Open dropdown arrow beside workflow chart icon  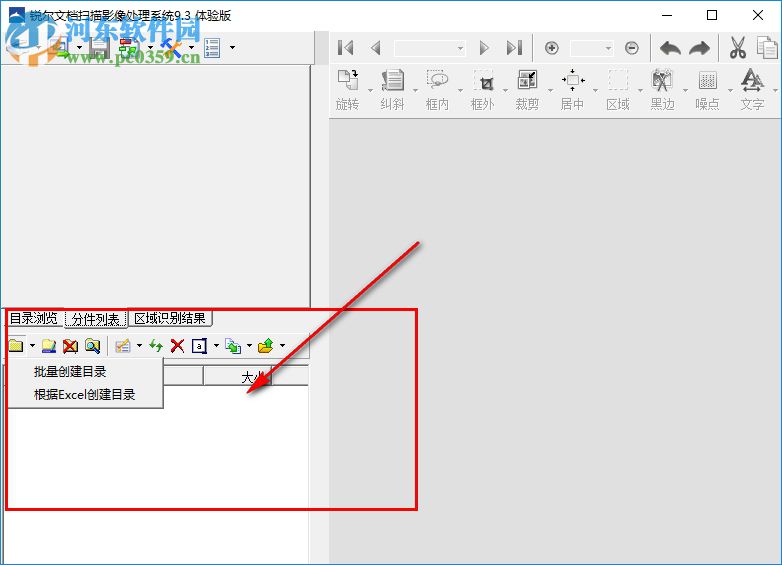150,48
